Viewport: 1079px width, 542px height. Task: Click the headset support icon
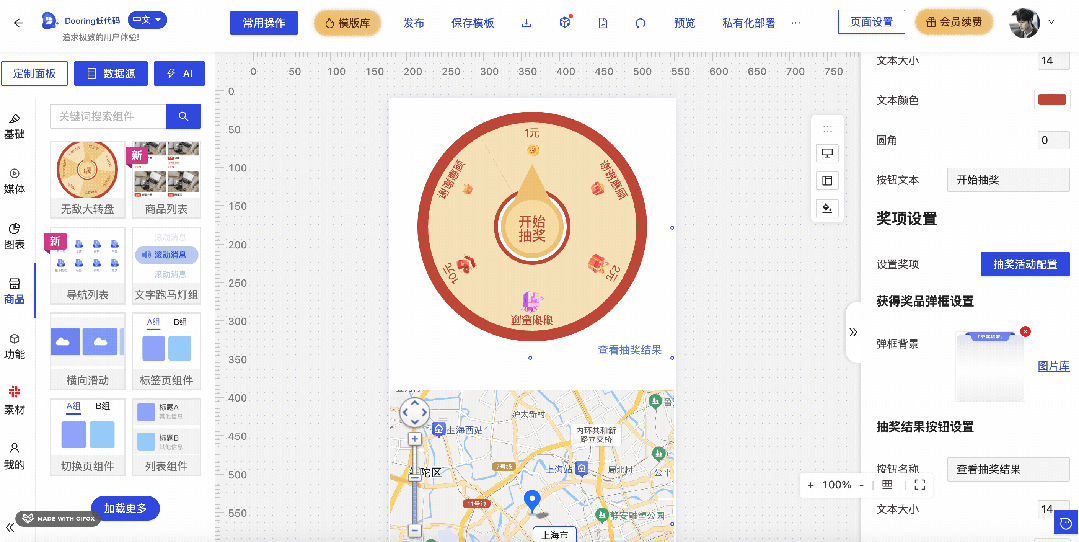(x=641, y=23)
